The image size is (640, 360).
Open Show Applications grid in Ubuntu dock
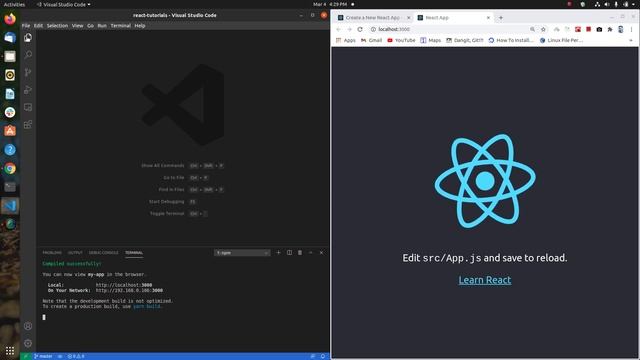(10, 350)
